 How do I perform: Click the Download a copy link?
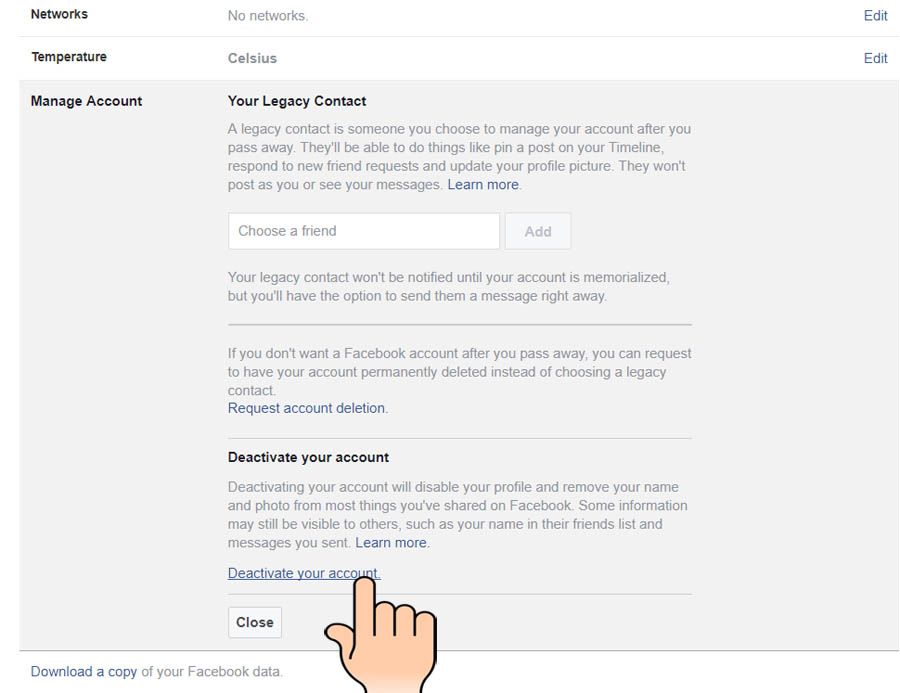click(84, 671)
